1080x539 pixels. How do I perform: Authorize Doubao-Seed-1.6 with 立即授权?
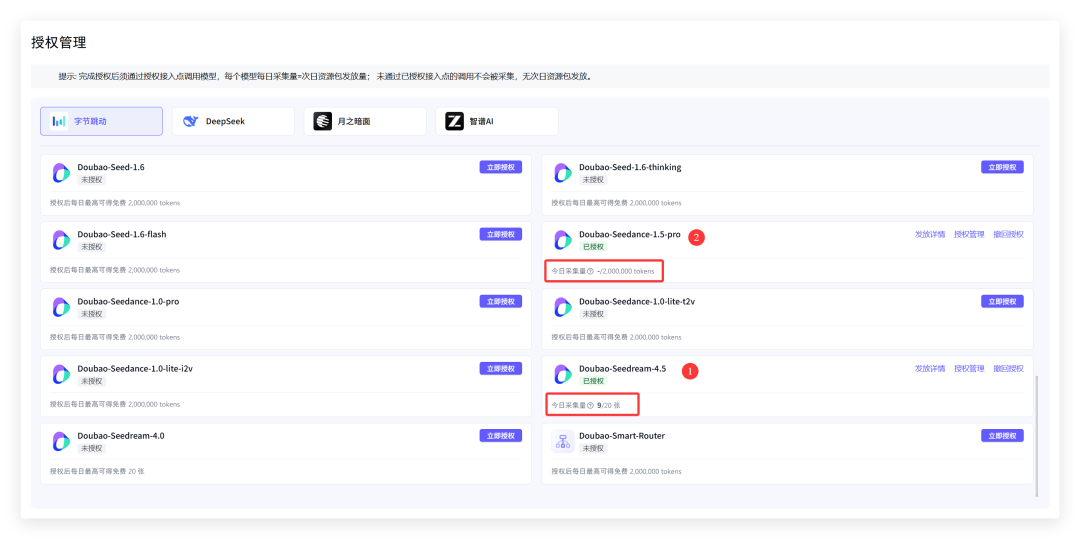pyautogui.click(x=501, y=167)
